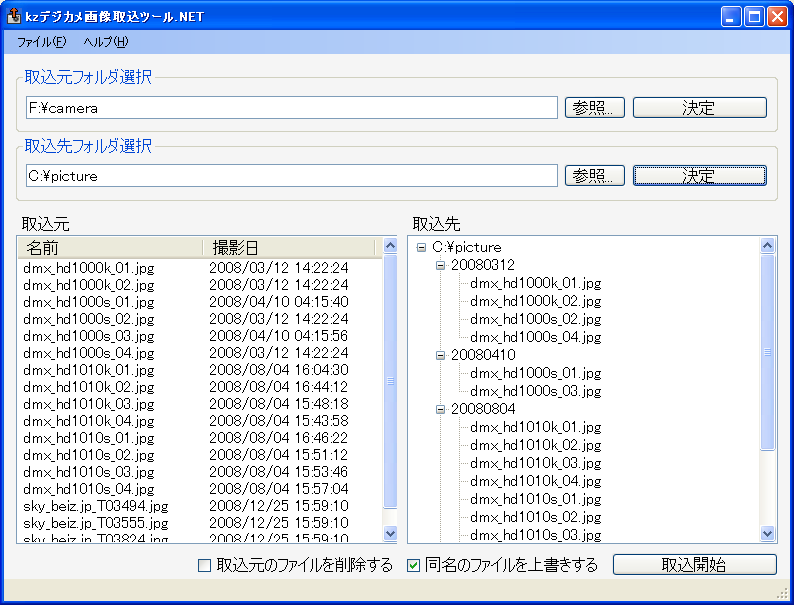Click the source list scrollbar thumb
Screen dimensions: 794x605
[x=390, y=381]
